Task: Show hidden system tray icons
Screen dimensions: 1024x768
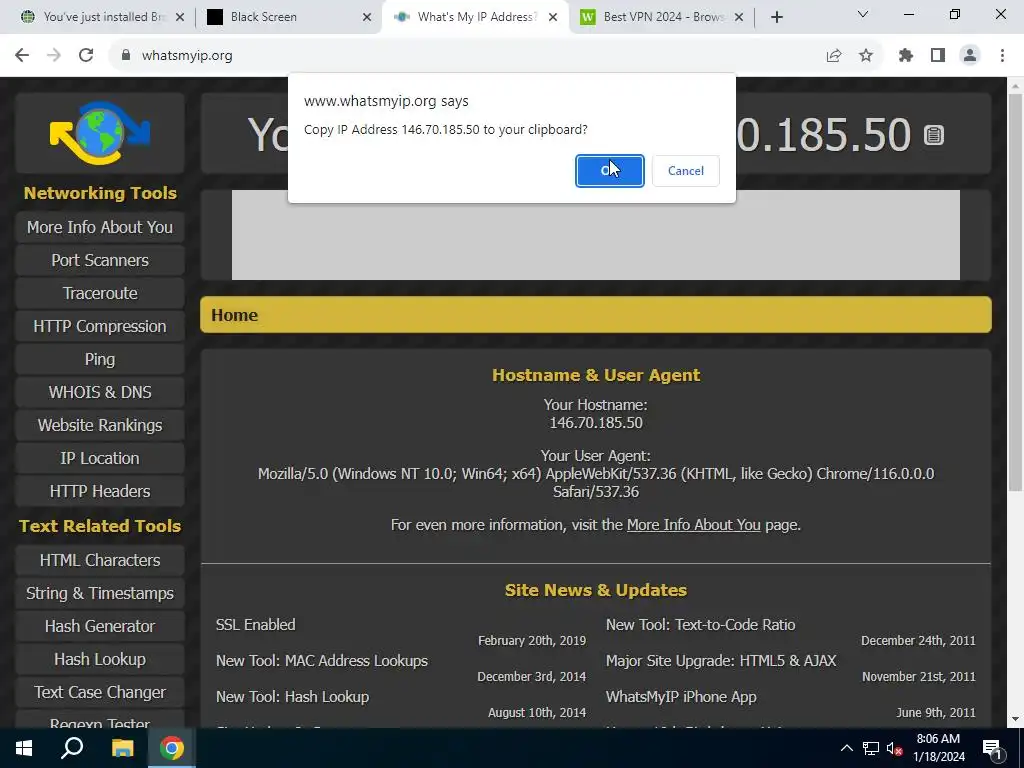Action: click(x=846, y=748)
